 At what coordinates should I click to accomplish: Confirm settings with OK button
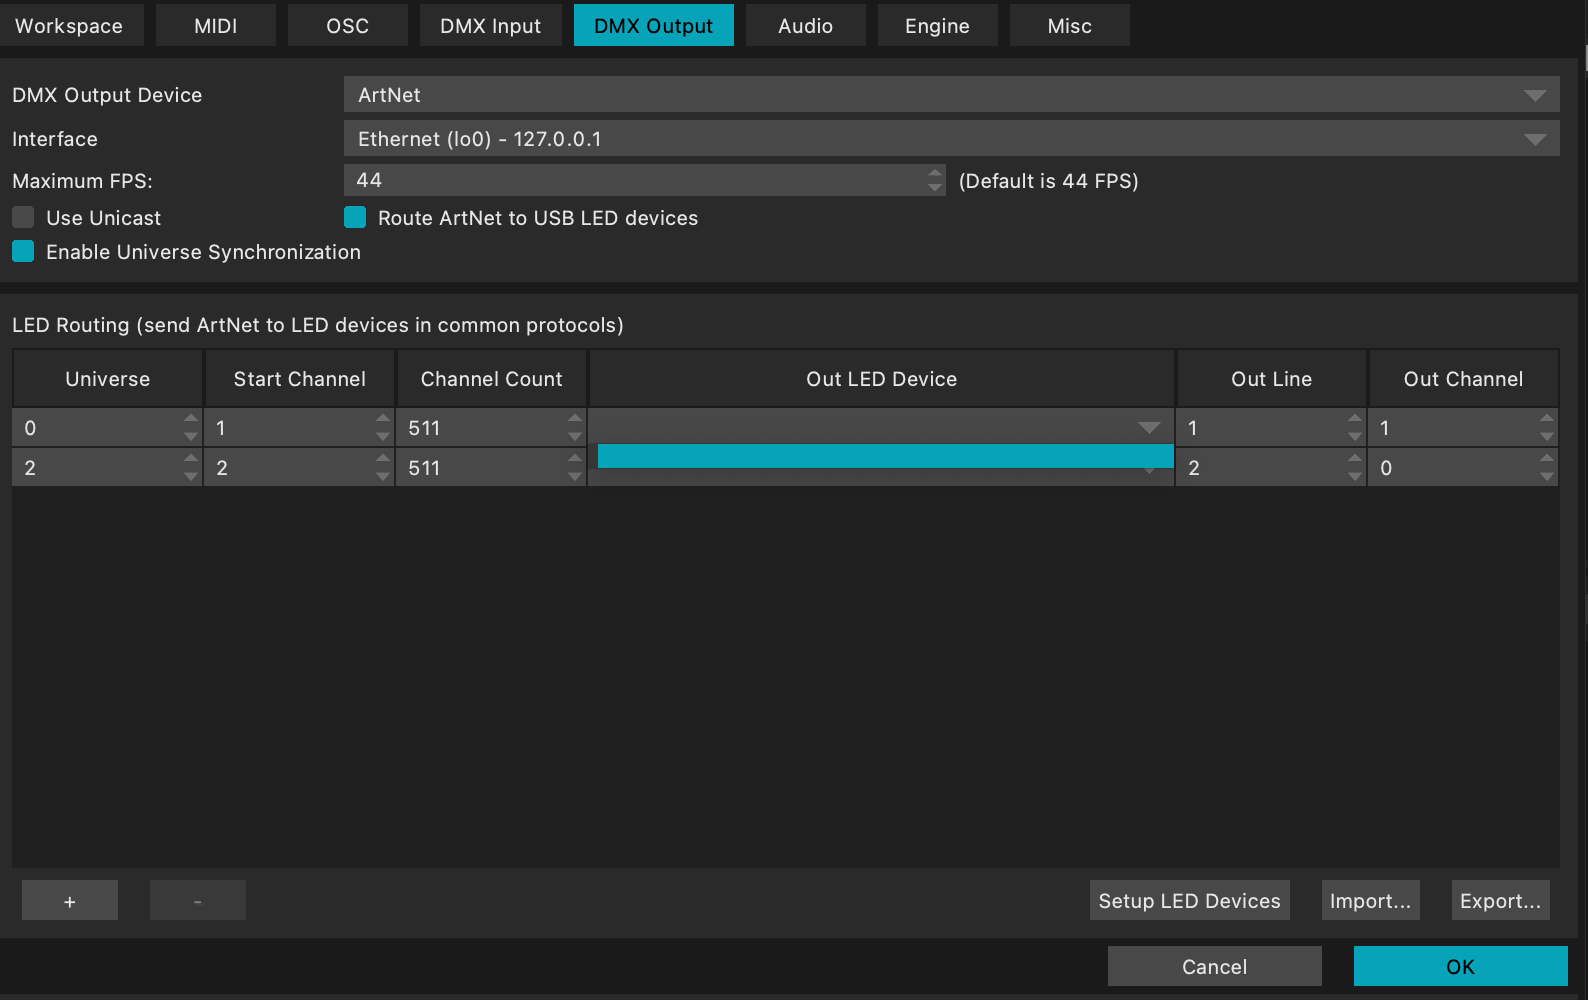[1461, 966]
